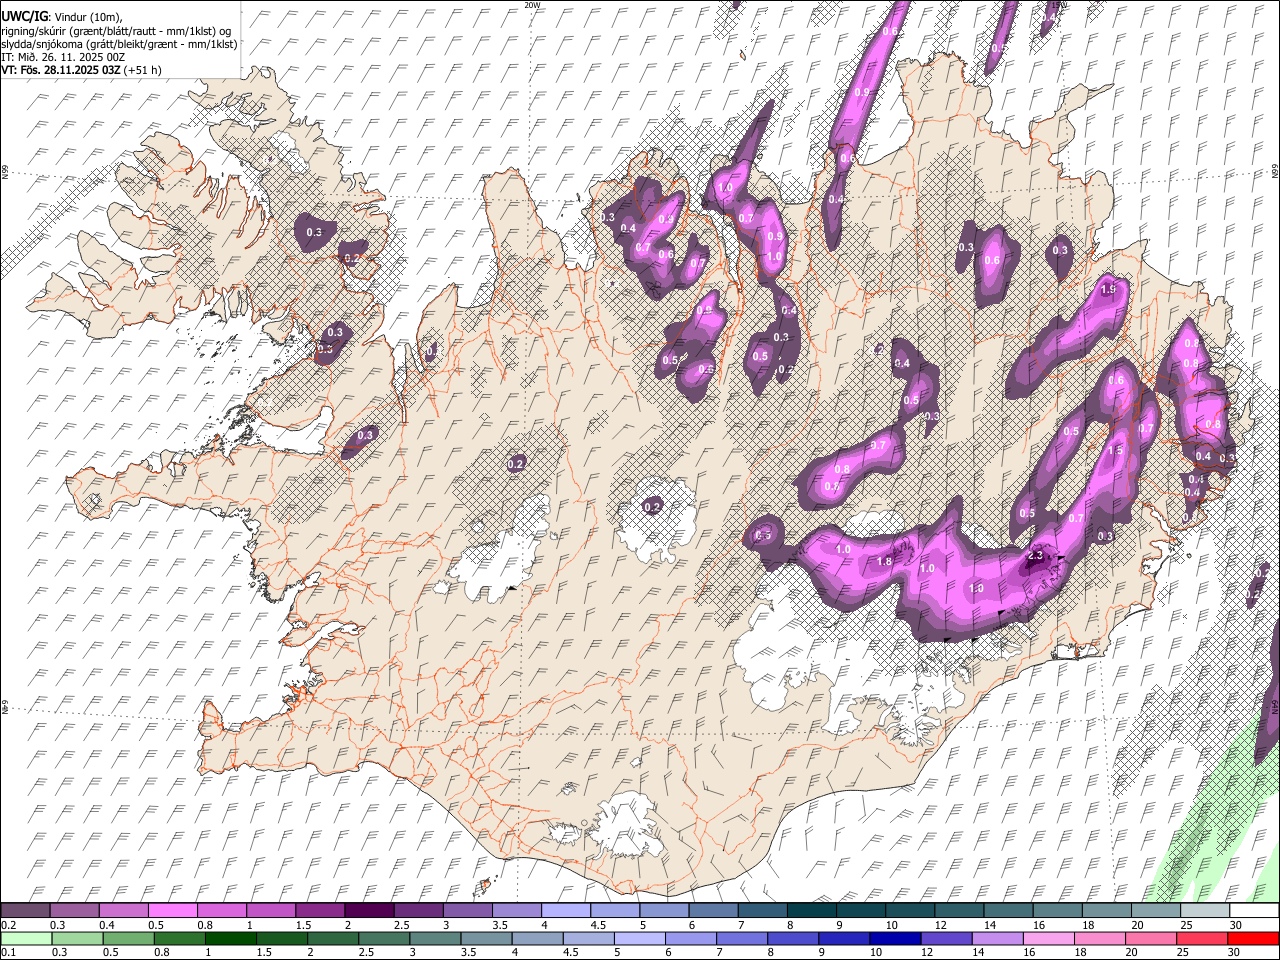
Task: Choose the navy blue rain swatch starting at 10
Action: click(x=894, y=938)
